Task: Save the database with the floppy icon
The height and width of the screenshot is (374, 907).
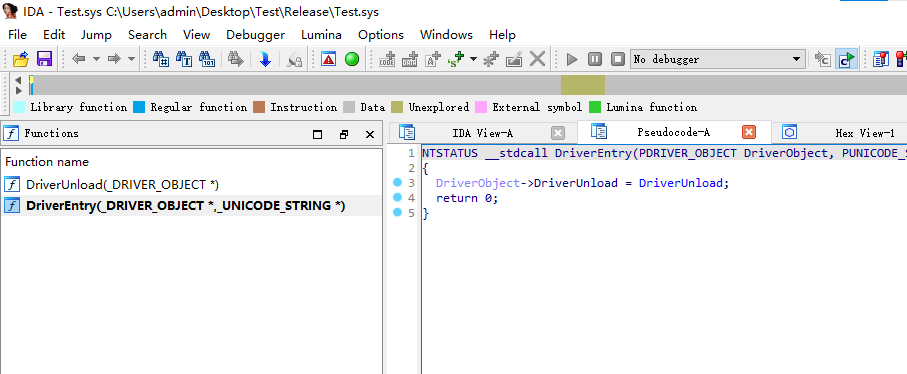Action: pos(45,59)
